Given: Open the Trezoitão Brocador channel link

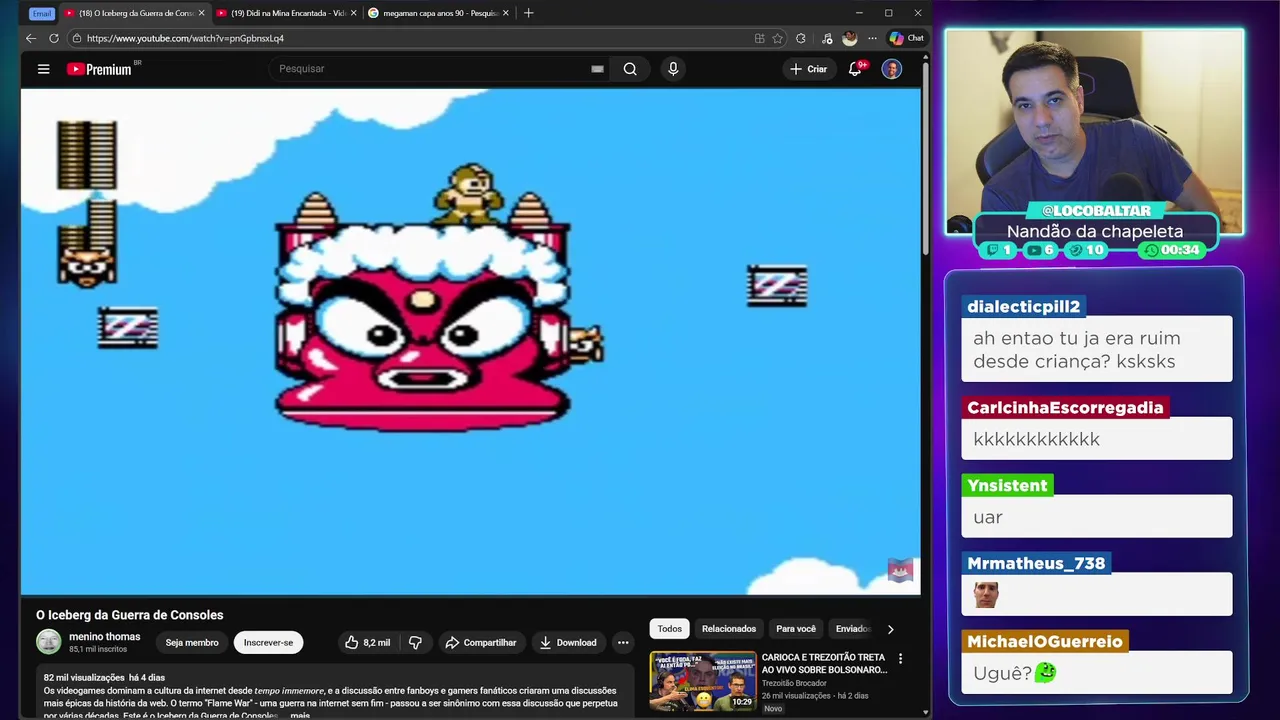Looking at the screenshot, I should [794, 683].
